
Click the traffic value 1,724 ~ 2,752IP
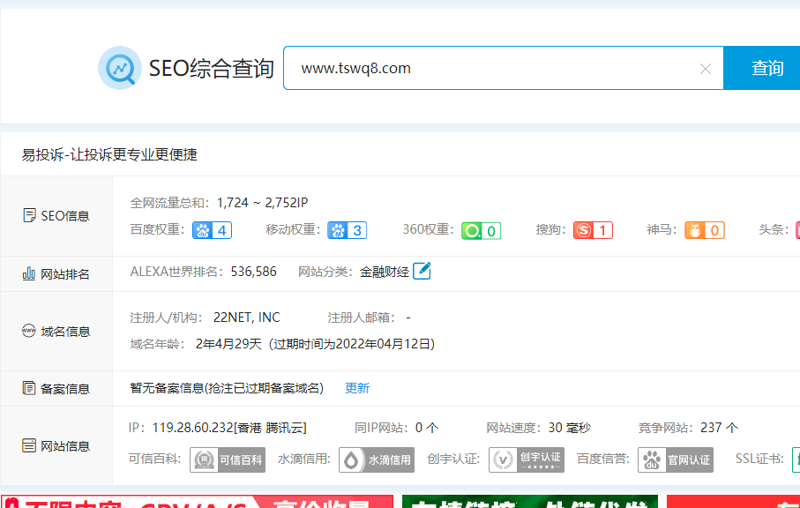click(x=262, y=202)
